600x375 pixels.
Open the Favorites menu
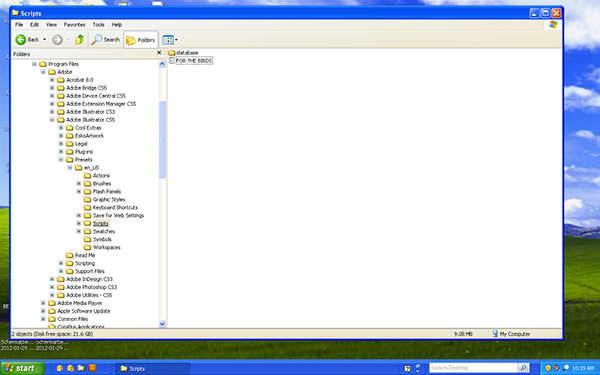[75, 24]
